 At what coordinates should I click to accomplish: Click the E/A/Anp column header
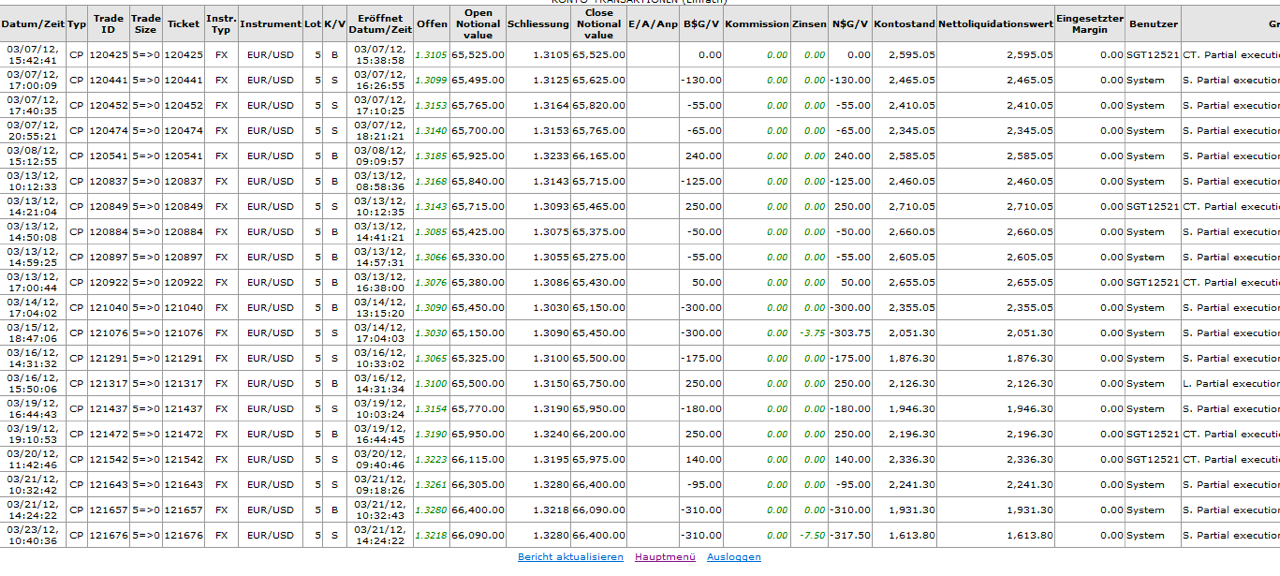(x=653, y=24)
